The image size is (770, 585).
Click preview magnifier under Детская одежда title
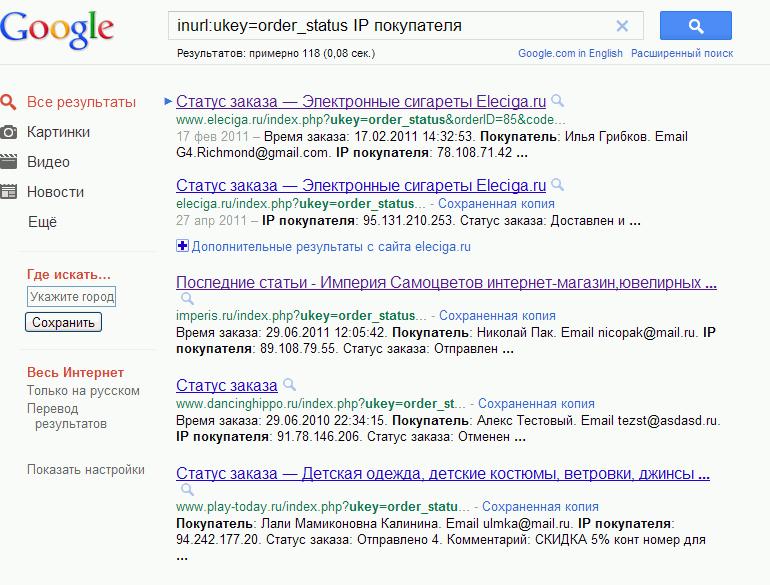pyautogui.click(x=188, y=489)
